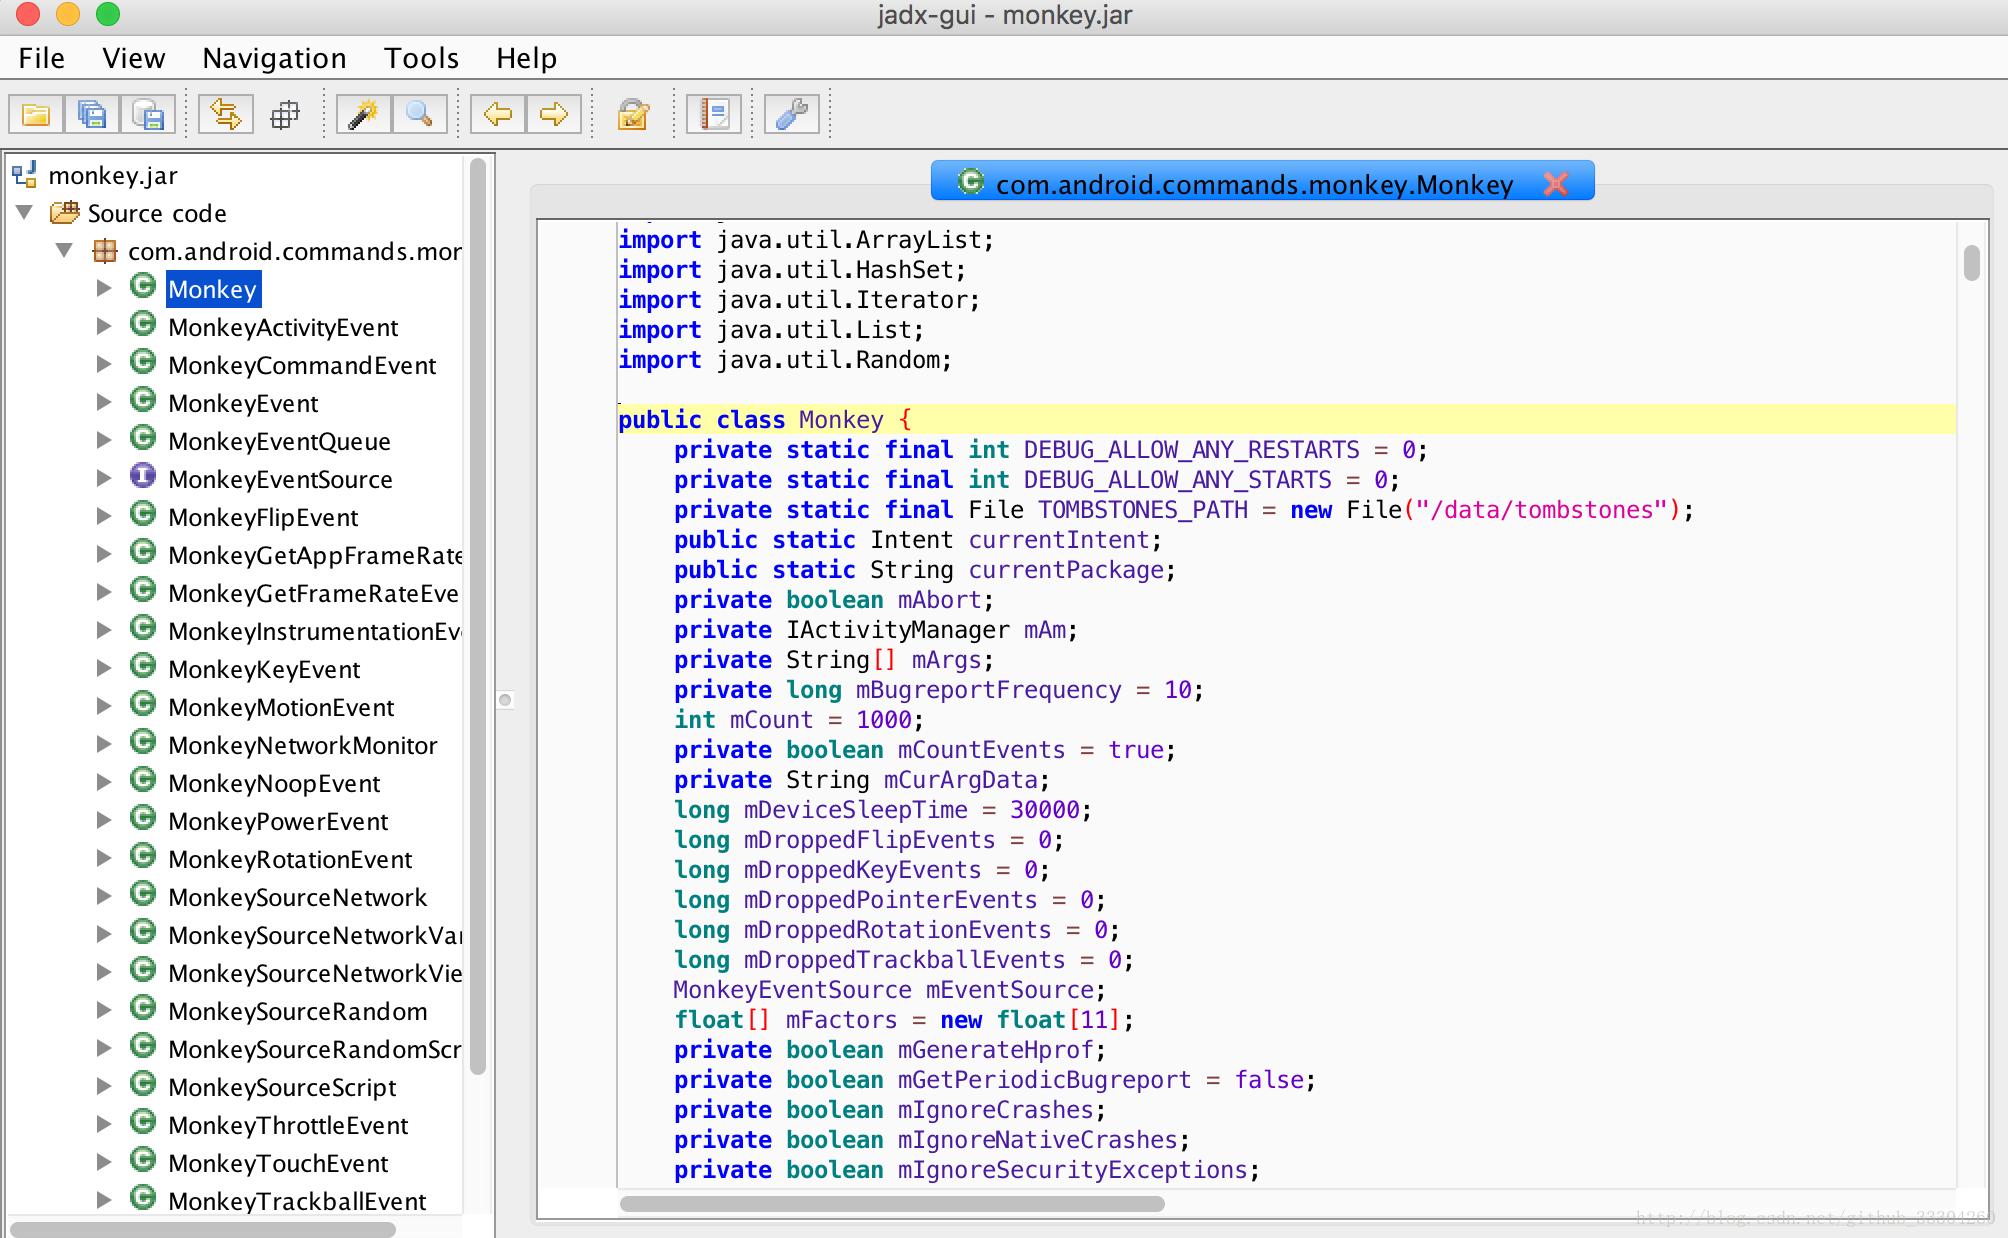
Task: Click the TOMBSTONES_PATH field name in code
Action: point(1143,510)
